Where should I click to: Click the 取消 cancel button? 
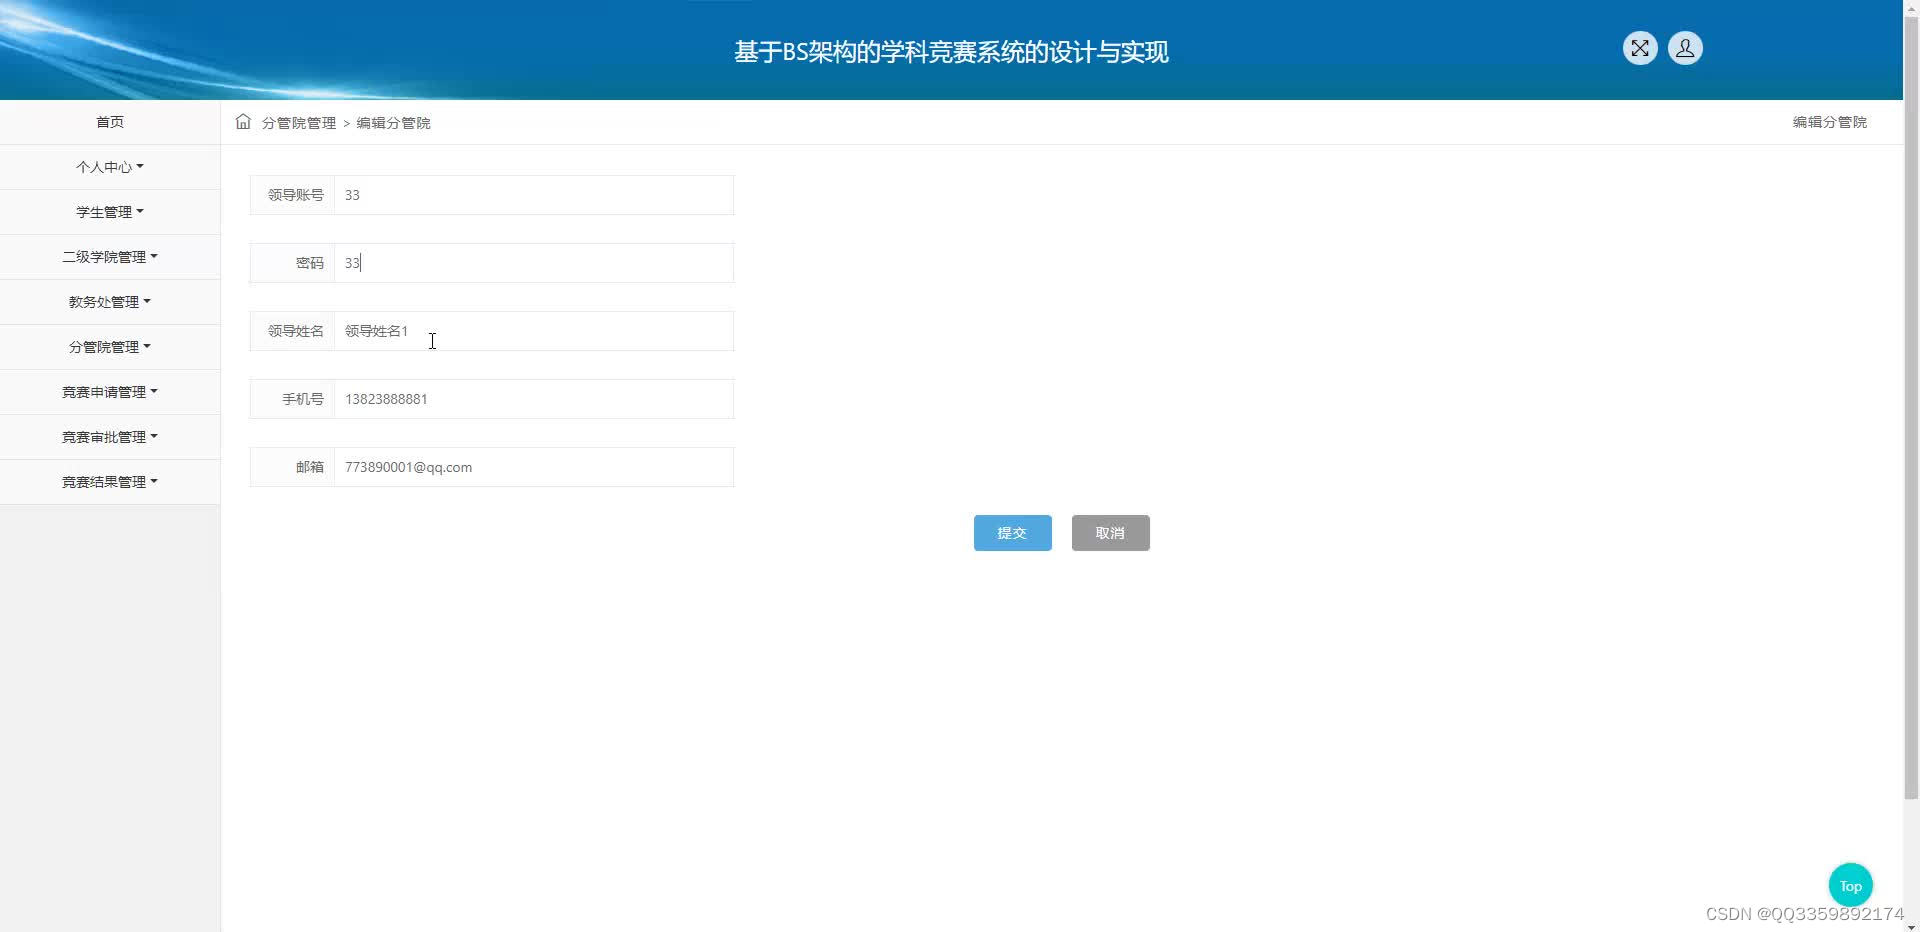(x=1111, y=533)
